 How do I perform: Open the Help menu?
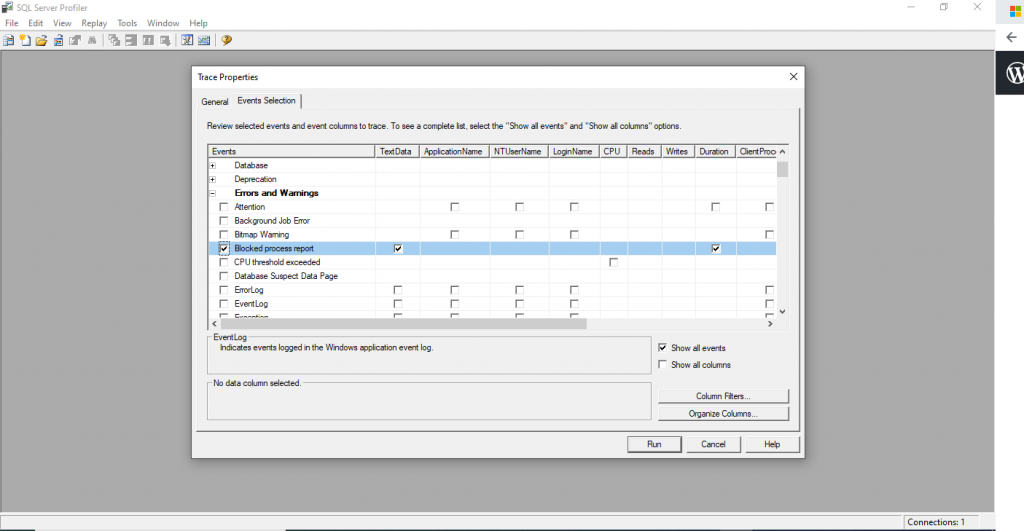198,23
